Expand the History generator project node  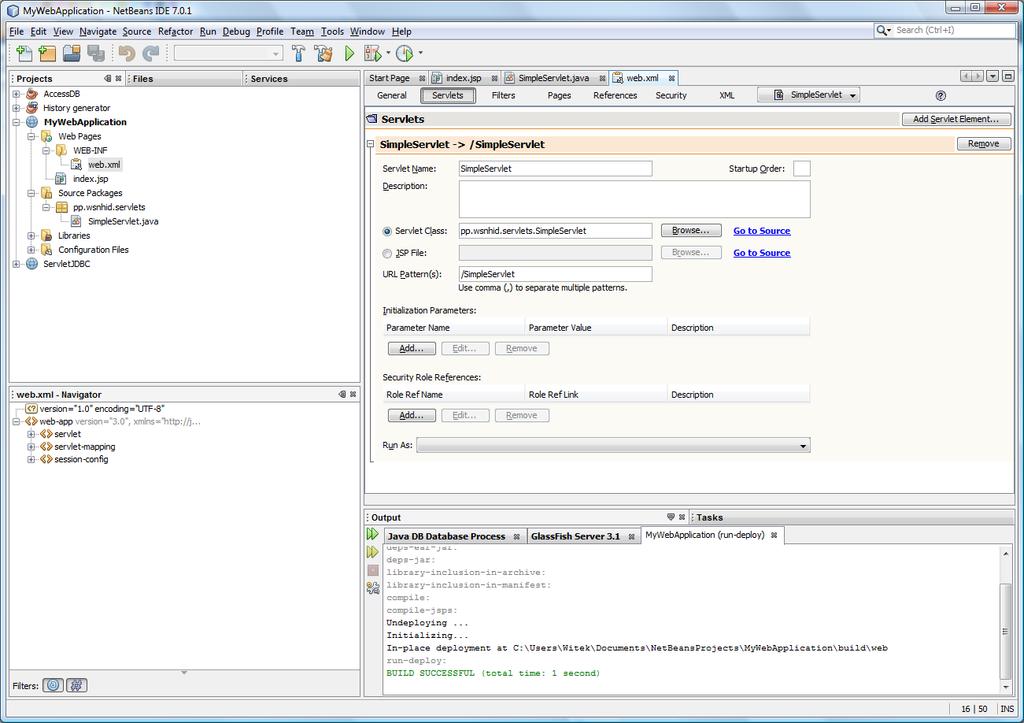[x=16, y=108]
